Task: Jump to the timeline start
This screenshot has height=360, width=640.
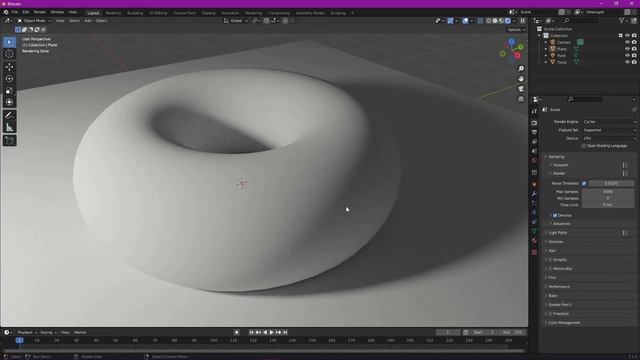Action: coord(251,332)
